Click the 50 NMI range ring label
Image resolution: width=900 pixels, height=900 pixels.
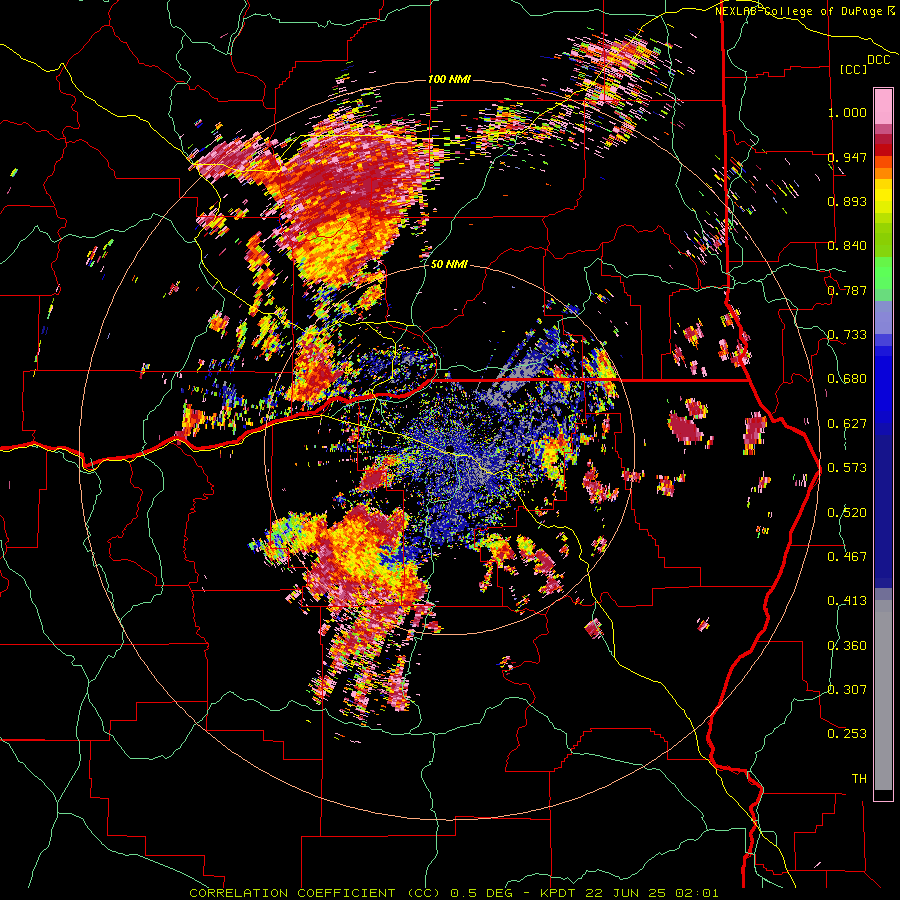coord(449,265)
